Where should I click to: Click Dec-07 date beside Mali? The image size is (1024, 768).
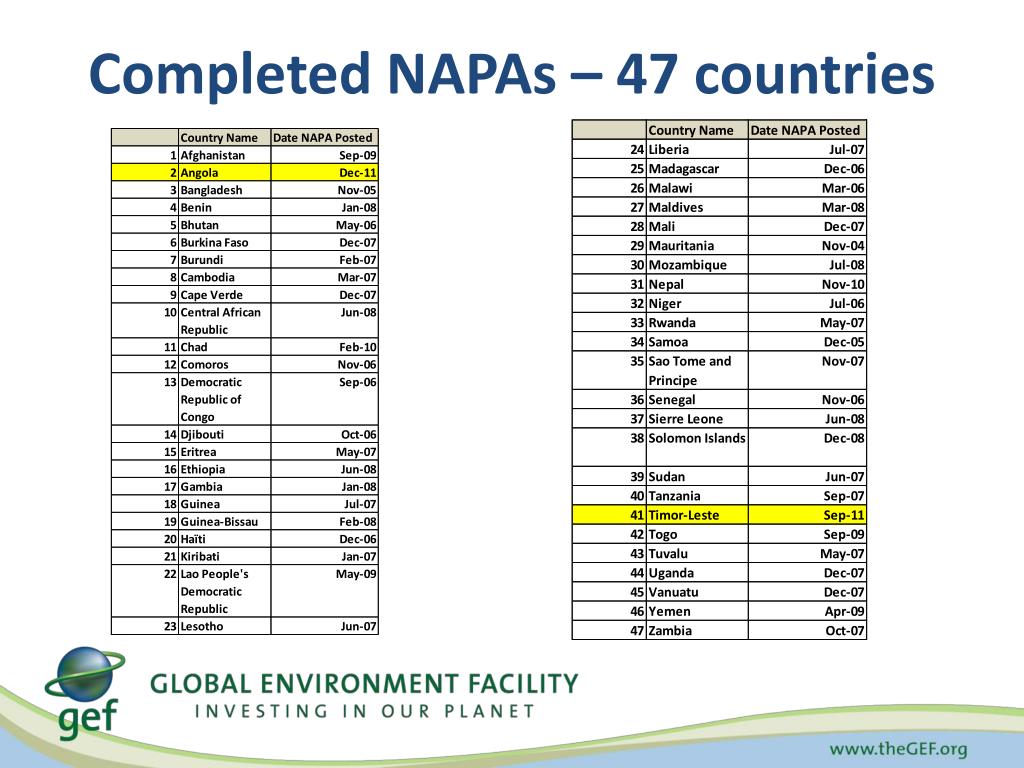[807, 227]
